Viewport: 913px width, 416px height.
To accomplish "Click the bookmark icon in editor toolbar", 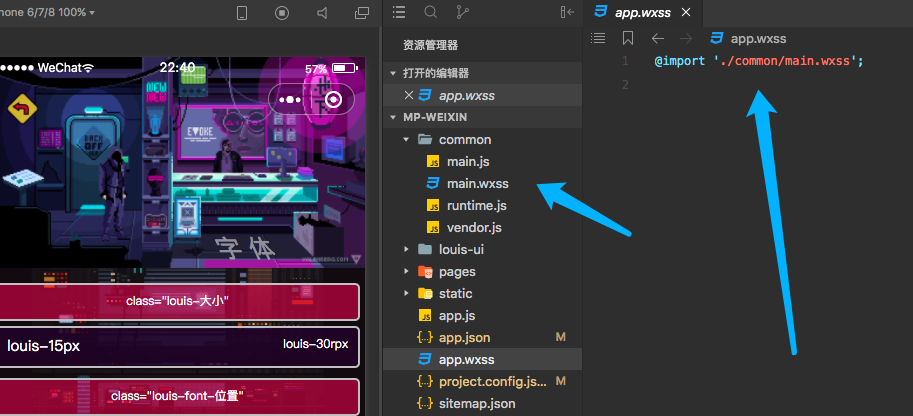I will coord(628,38).
